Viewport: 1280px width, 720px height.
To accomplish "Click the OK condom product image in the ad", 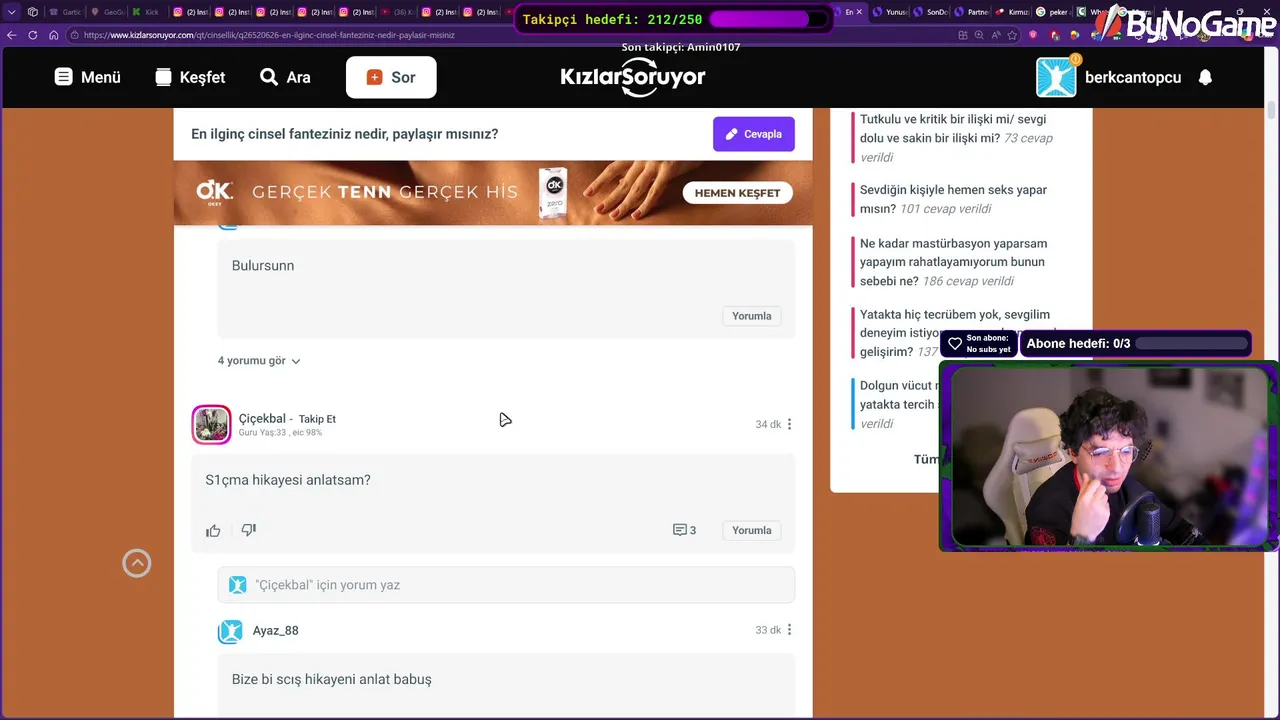I will 554,193.
